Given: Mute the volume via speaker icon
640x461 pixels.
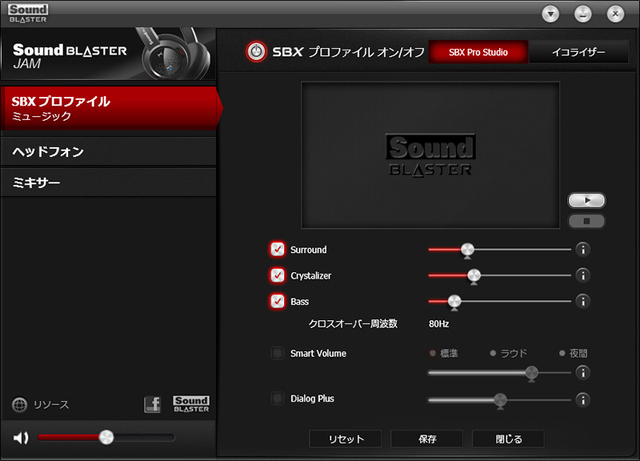Looking at the screenshot, I should pos(20,437).
